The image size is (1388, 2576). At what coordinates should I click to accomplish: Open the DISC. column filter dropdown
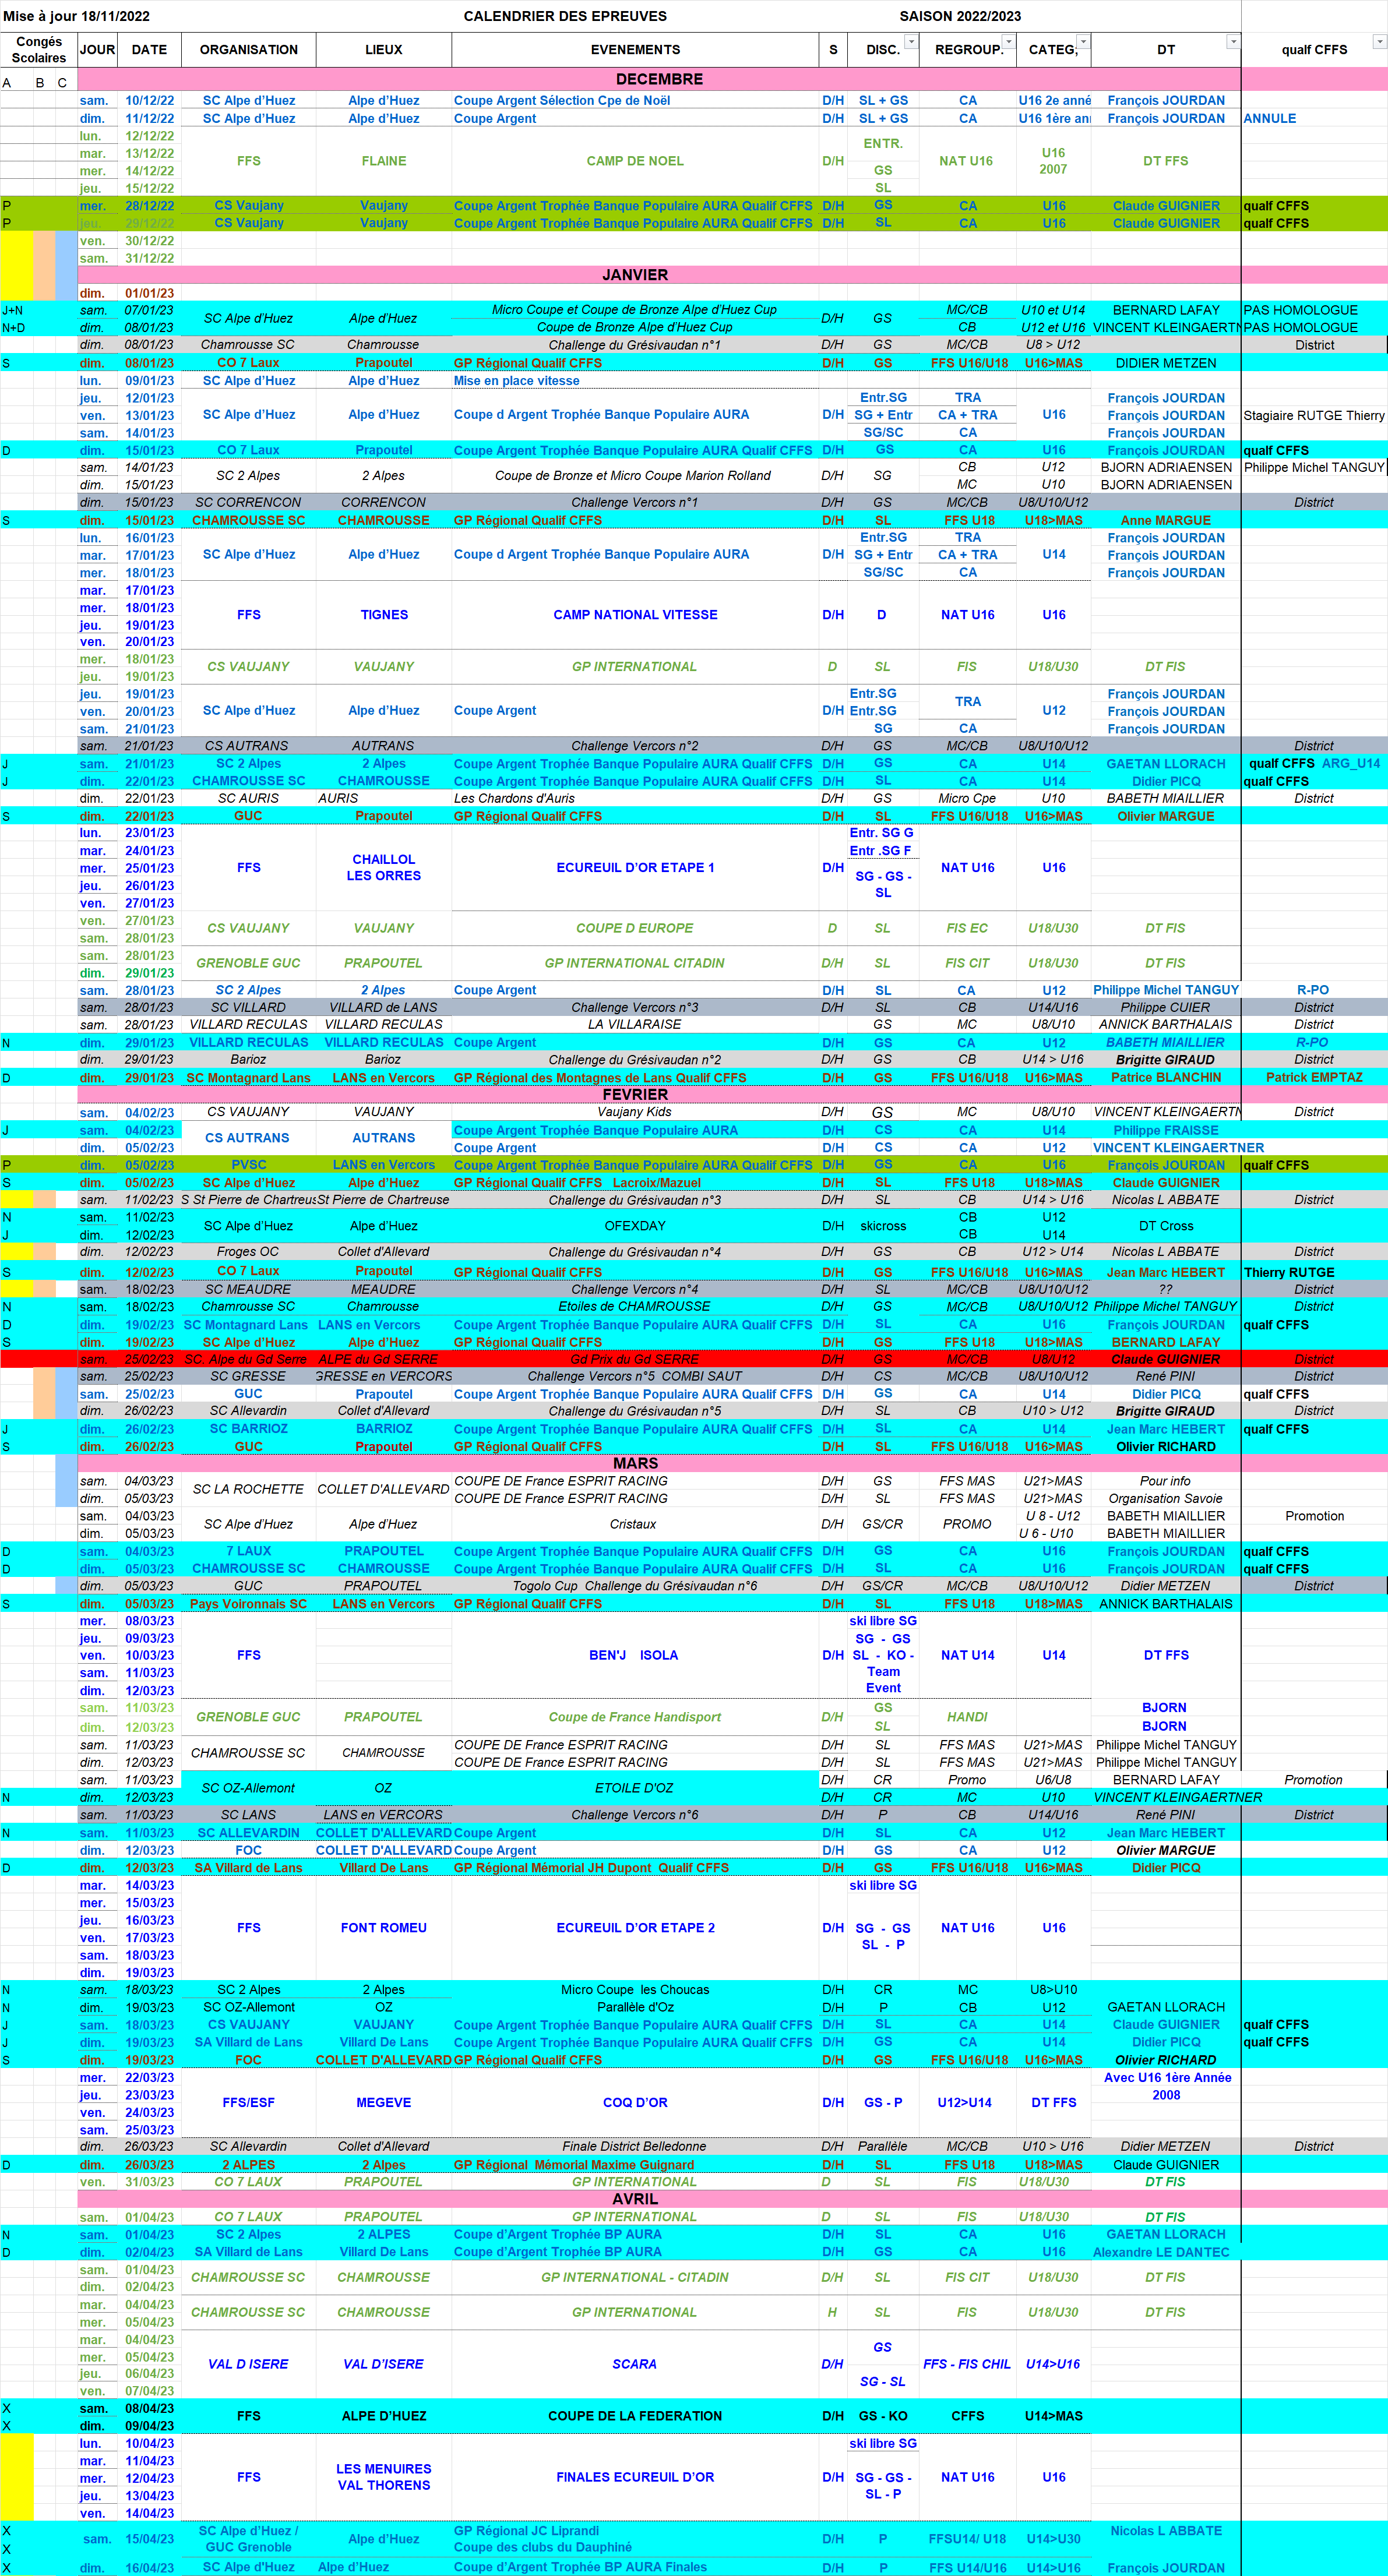[911, 42]
